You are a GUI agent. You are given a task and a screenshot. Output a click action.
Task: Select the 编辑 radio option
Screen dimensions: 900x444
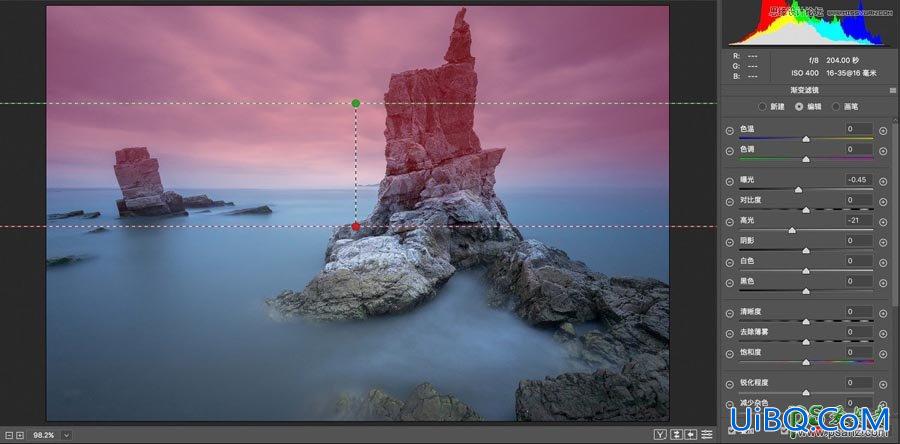click(799, 107)
